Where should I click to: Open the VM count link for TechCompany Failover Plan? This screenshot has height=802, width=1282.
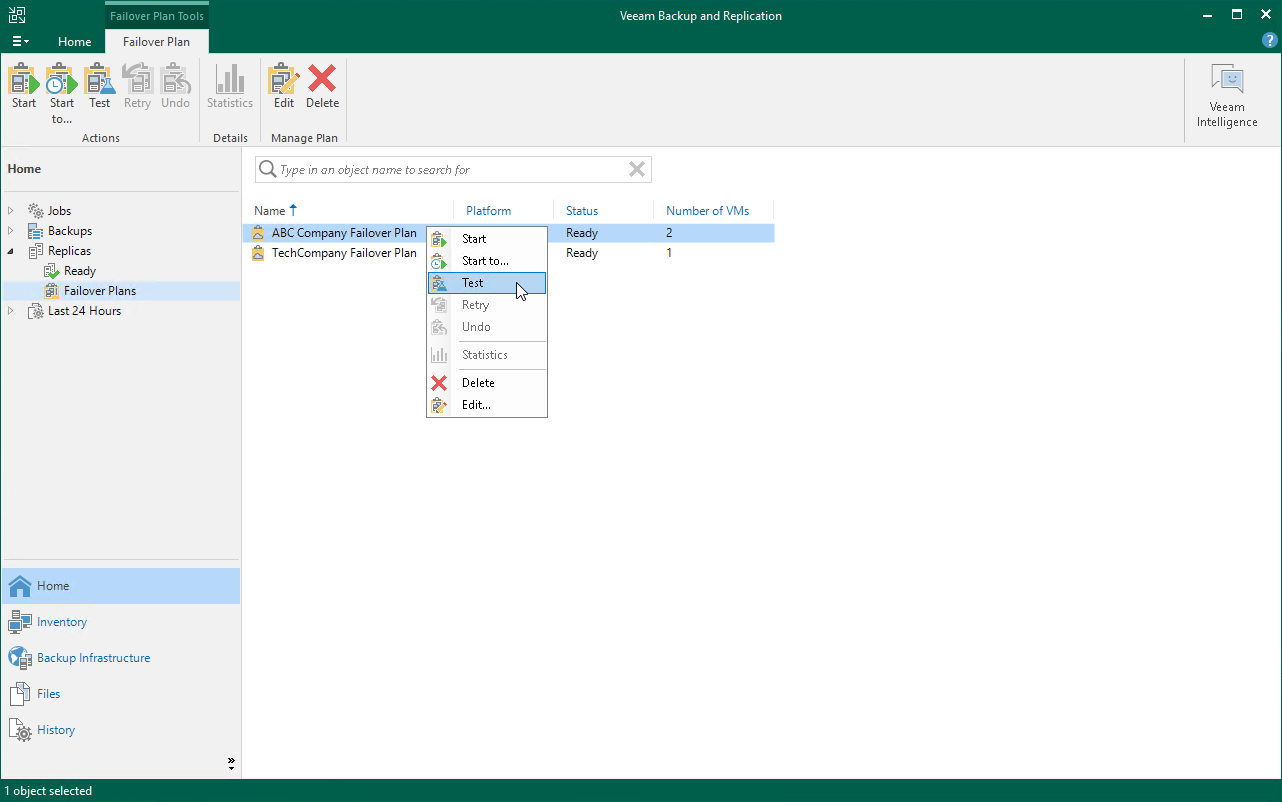click(669, 253)
